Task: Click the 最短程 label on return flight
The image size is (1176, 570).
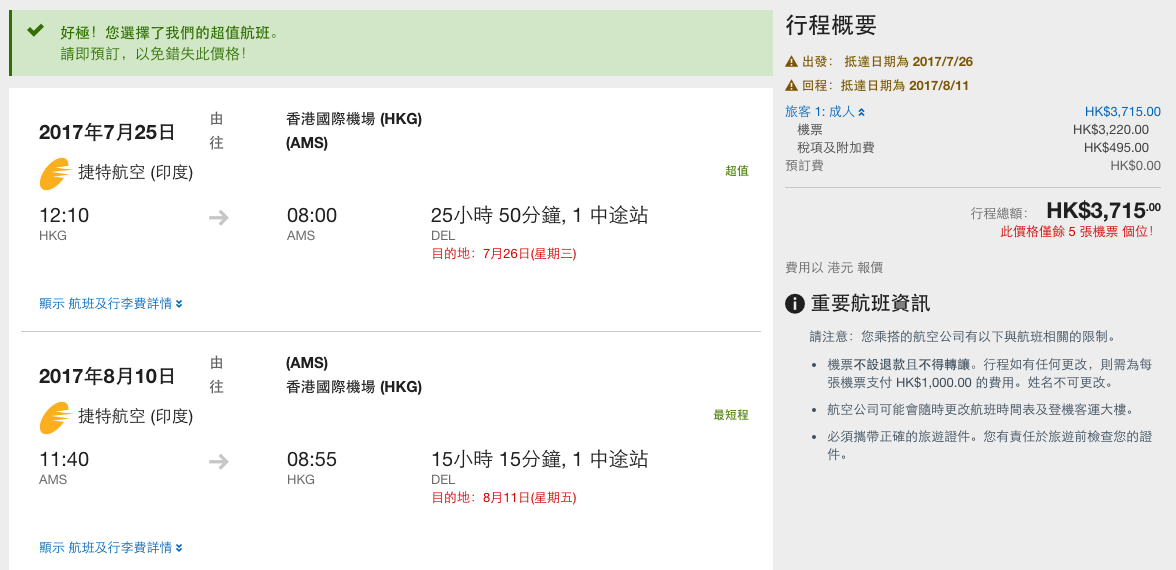Action: point(730,415)
